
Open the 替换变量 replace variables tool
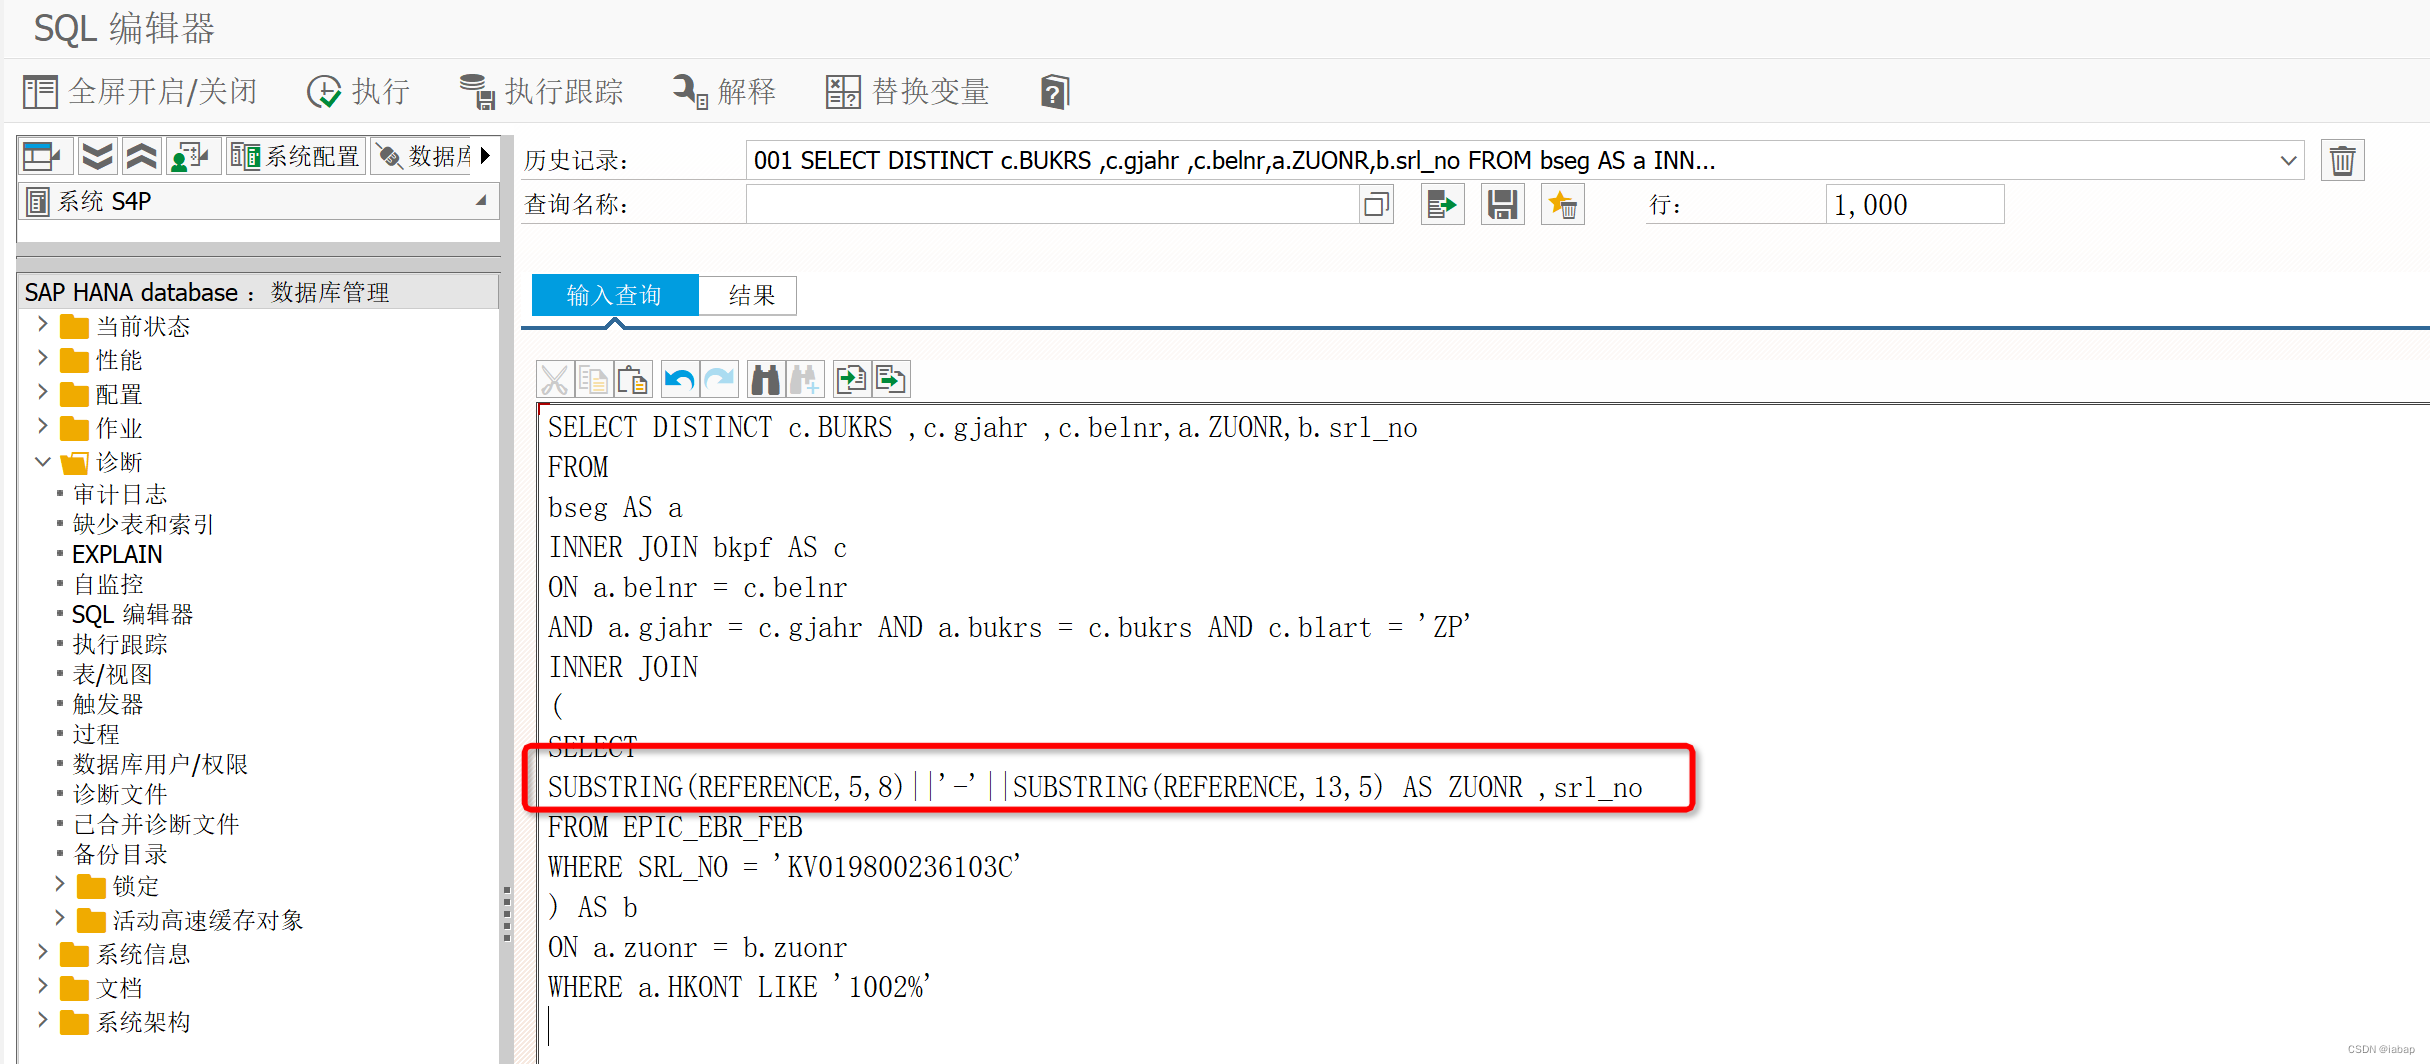[905, 91]
